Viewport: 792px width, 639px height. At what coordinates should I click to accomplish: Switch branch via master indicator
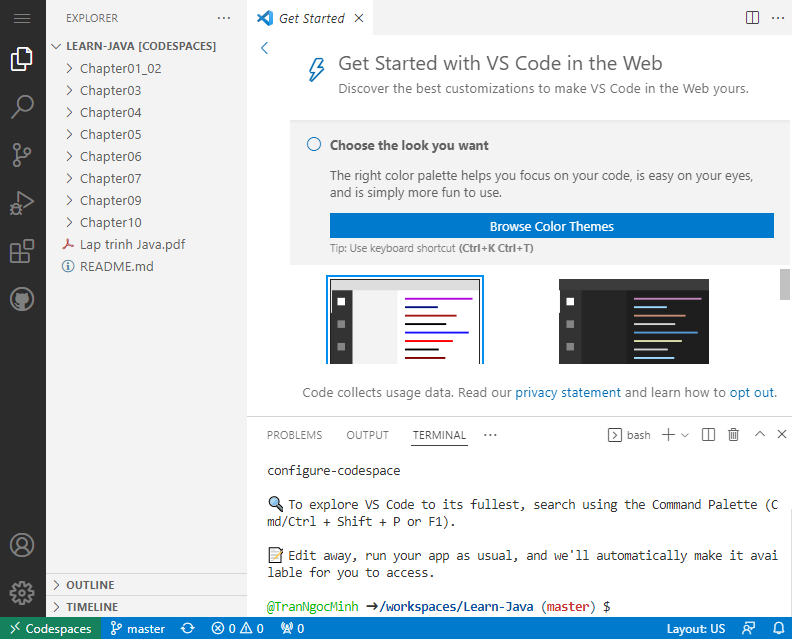coord(137,628)
